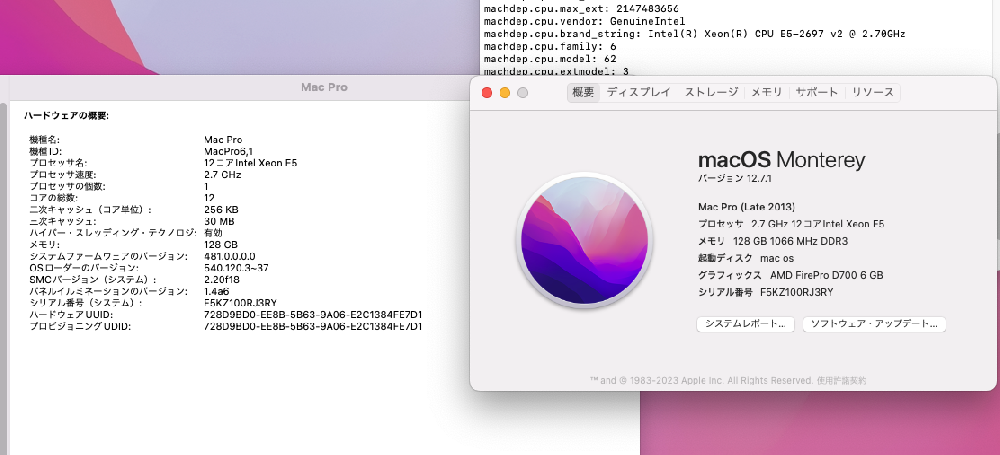The height and width of the screenshot is (455, 1000).
Task: Click the cpu.model 62 line in Terminal
Action: (x=550, y=59)
